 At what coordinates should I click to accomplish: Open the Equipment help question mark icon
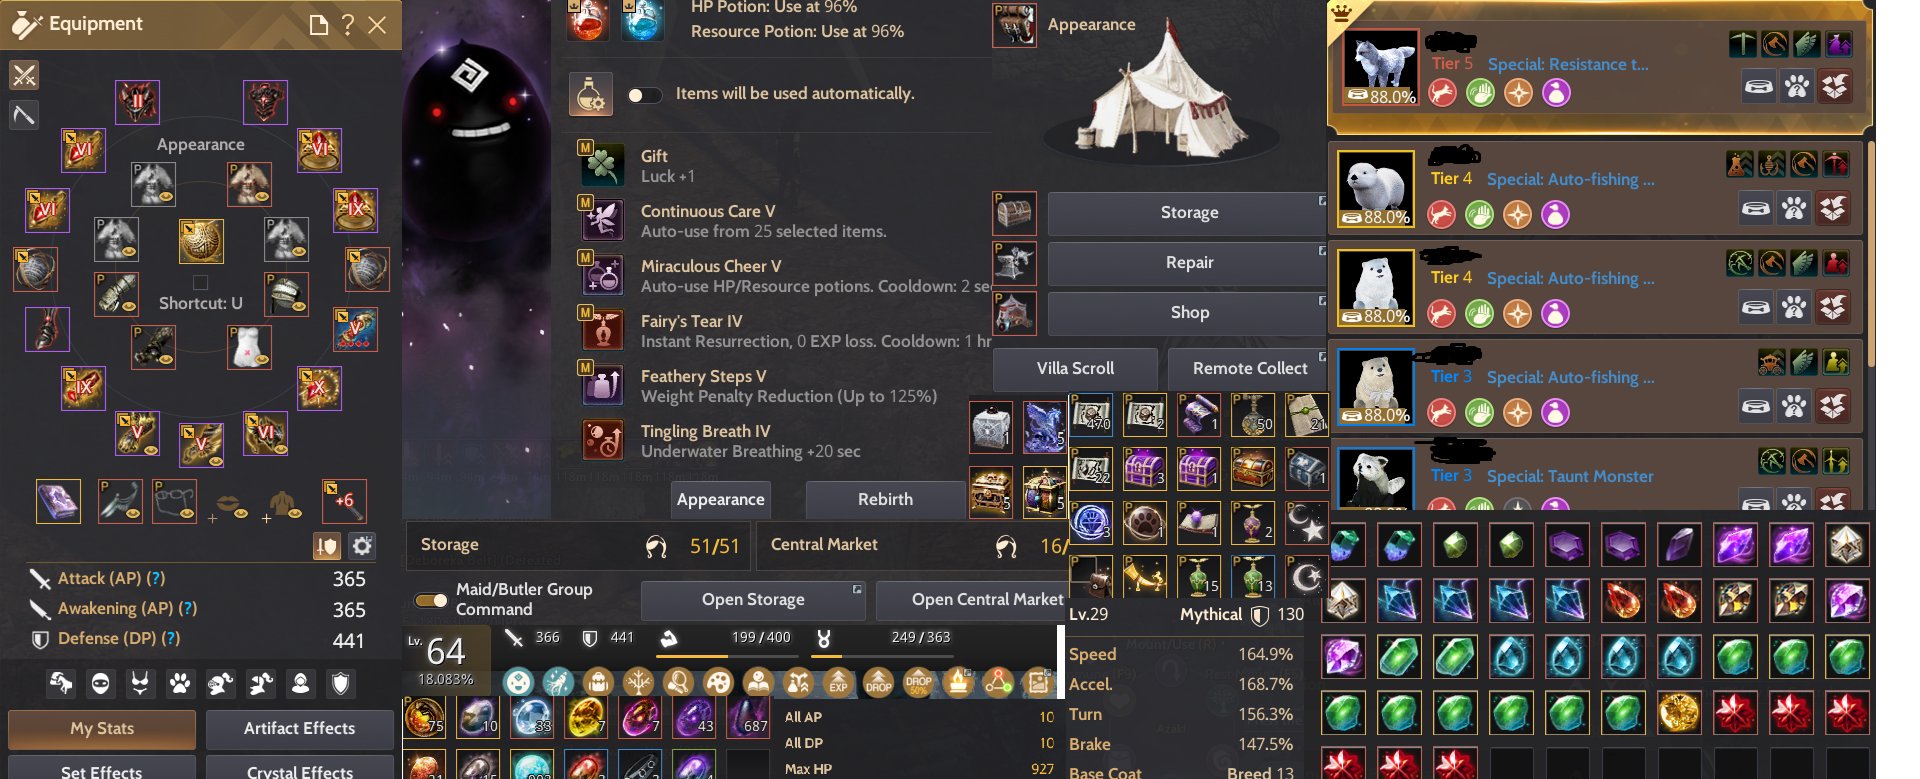[x=348, y=25]
